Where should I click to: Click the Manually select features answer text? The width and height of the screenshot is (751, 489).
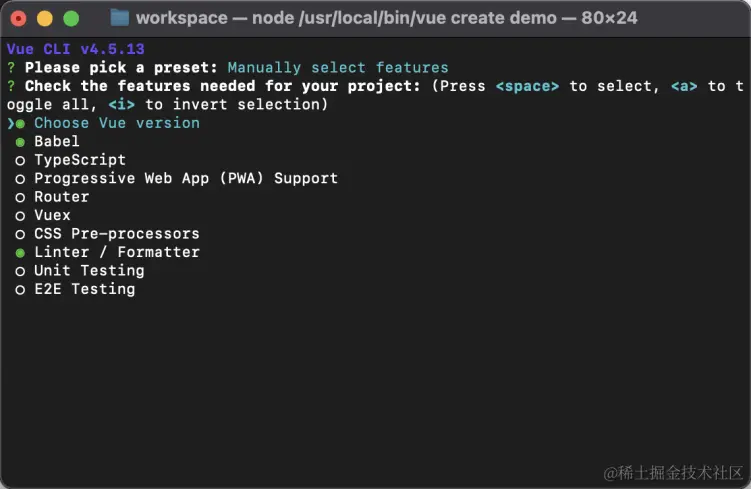click(x=338, y=68)
